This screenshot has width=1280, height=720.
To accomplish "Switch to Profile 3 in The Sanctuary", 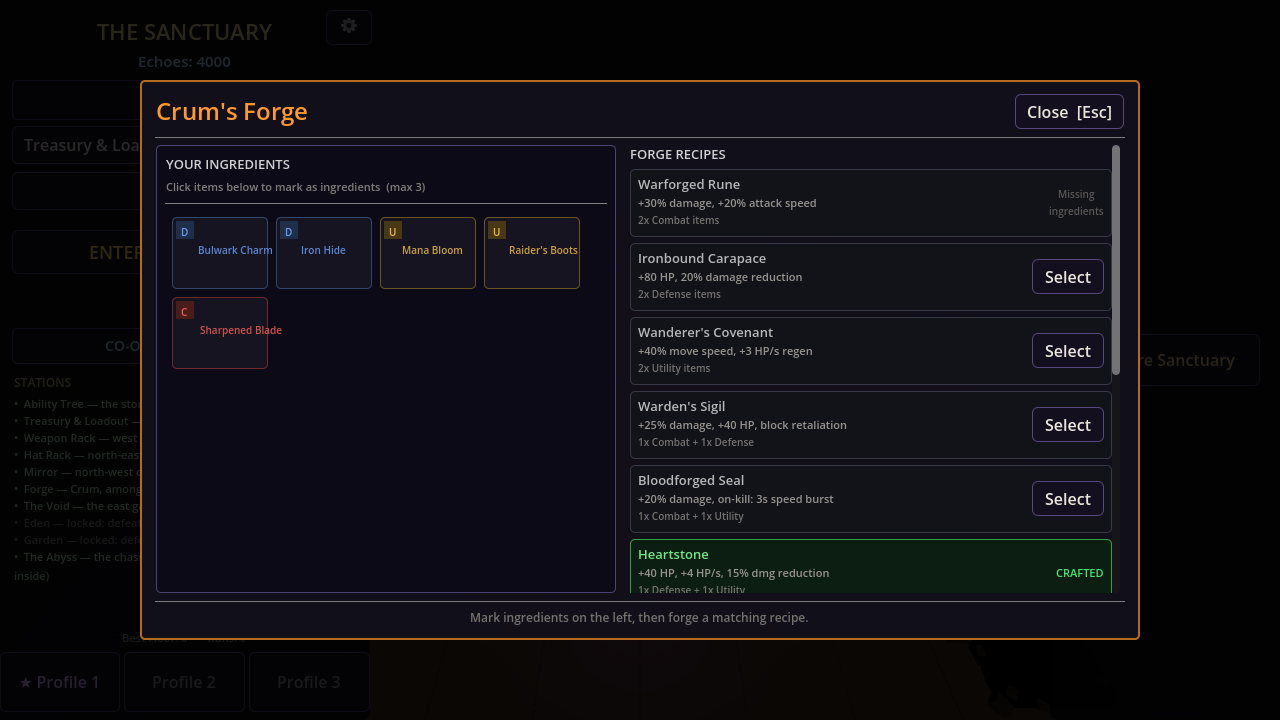I will tap(309, 682).
